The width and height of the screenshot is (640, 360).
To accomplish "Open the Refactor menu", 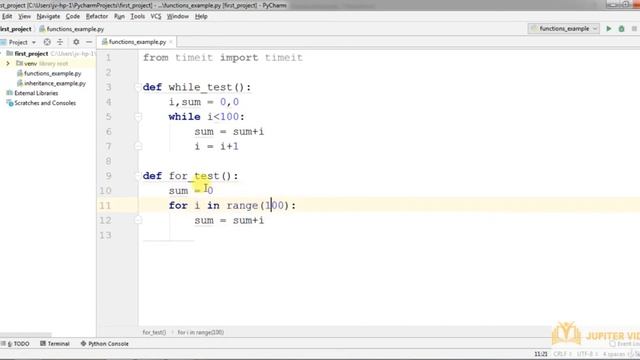I will 97,16.
